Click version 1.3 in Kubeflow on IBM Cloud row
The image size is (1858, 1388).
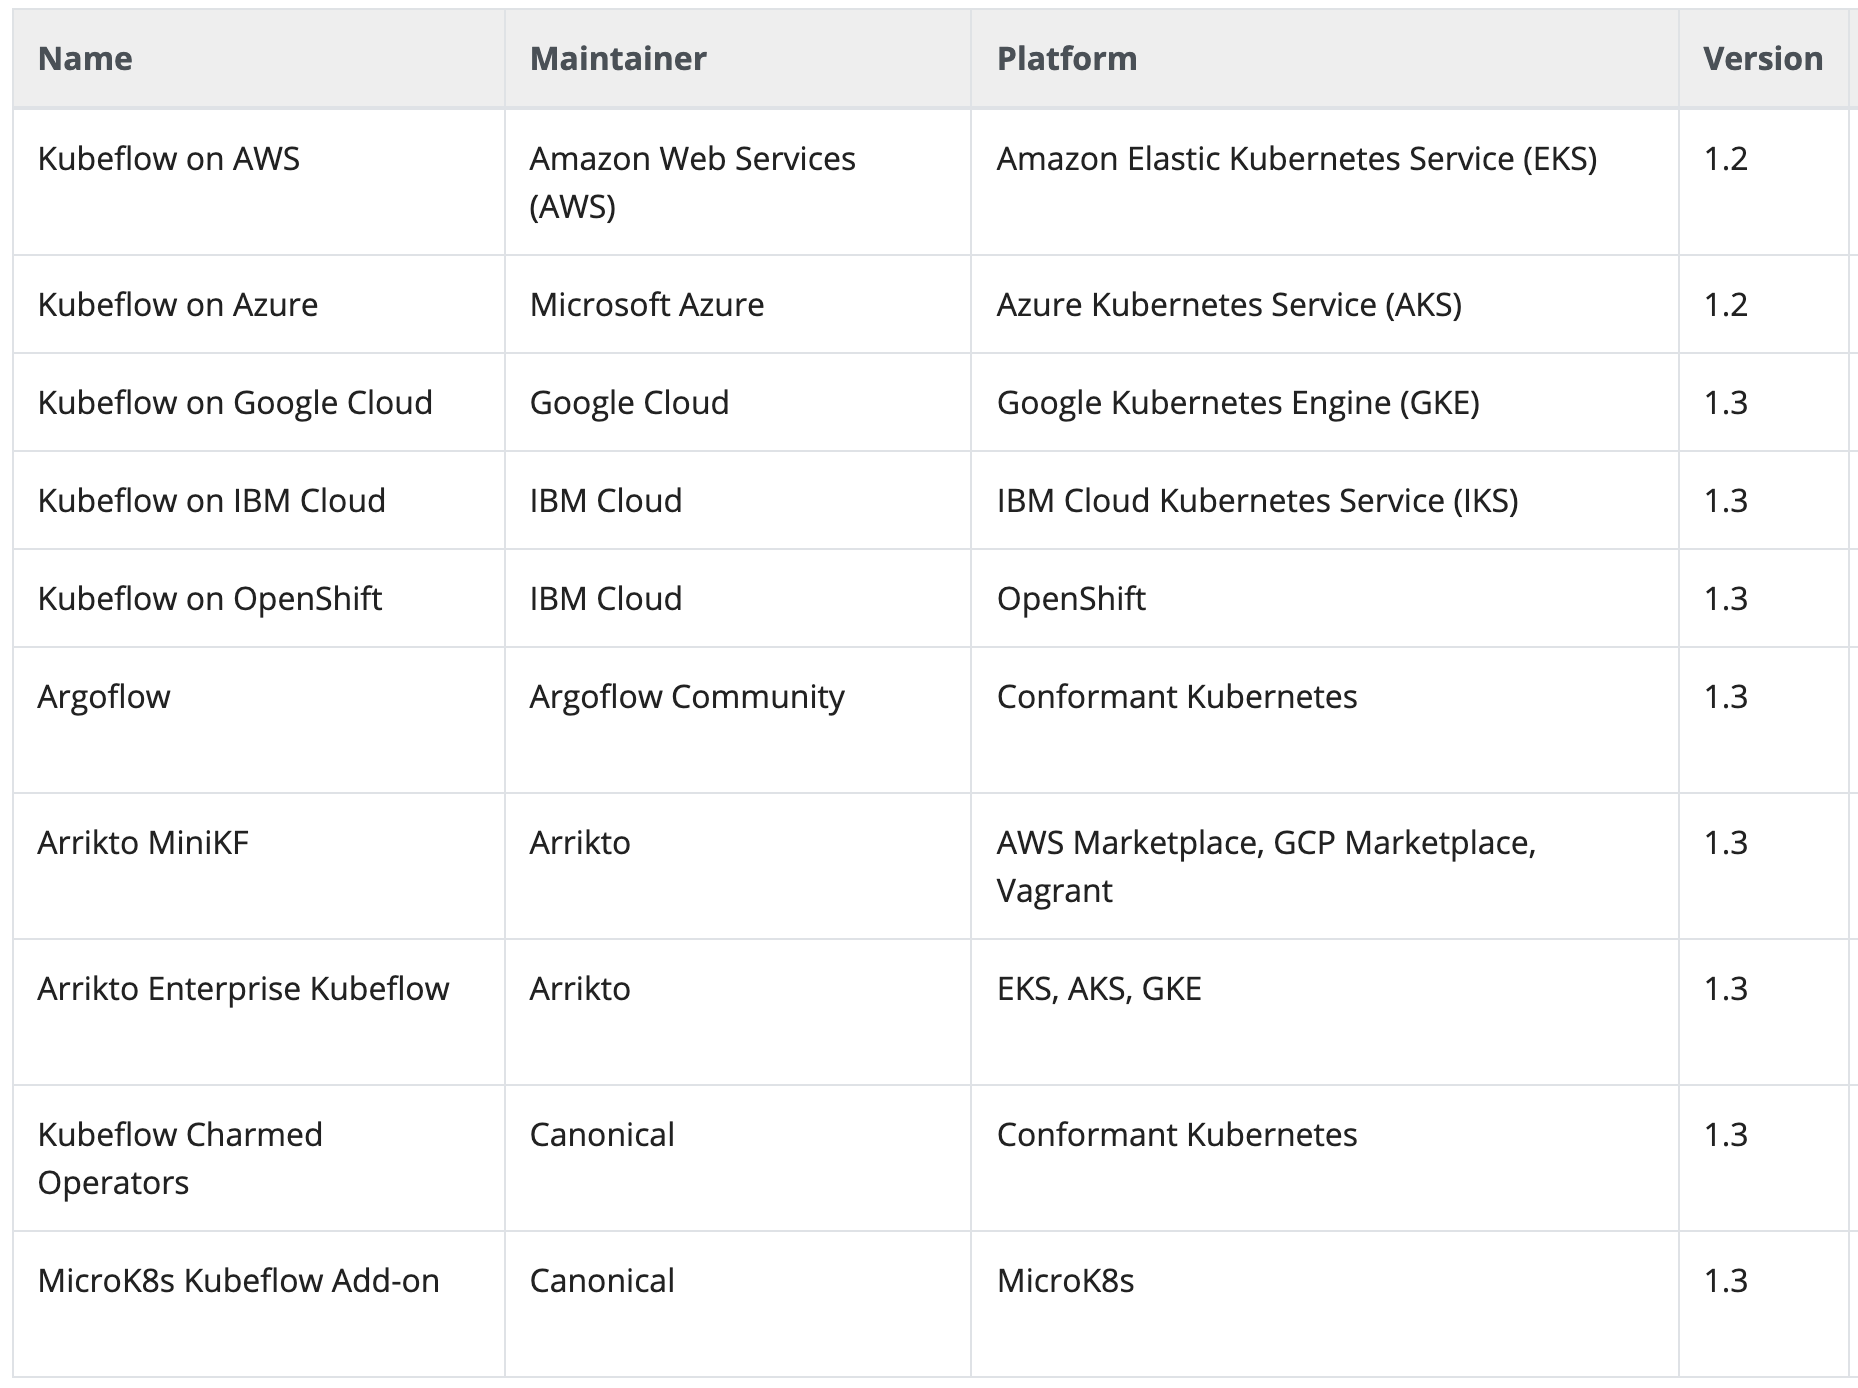click(x=1764, y=500)
